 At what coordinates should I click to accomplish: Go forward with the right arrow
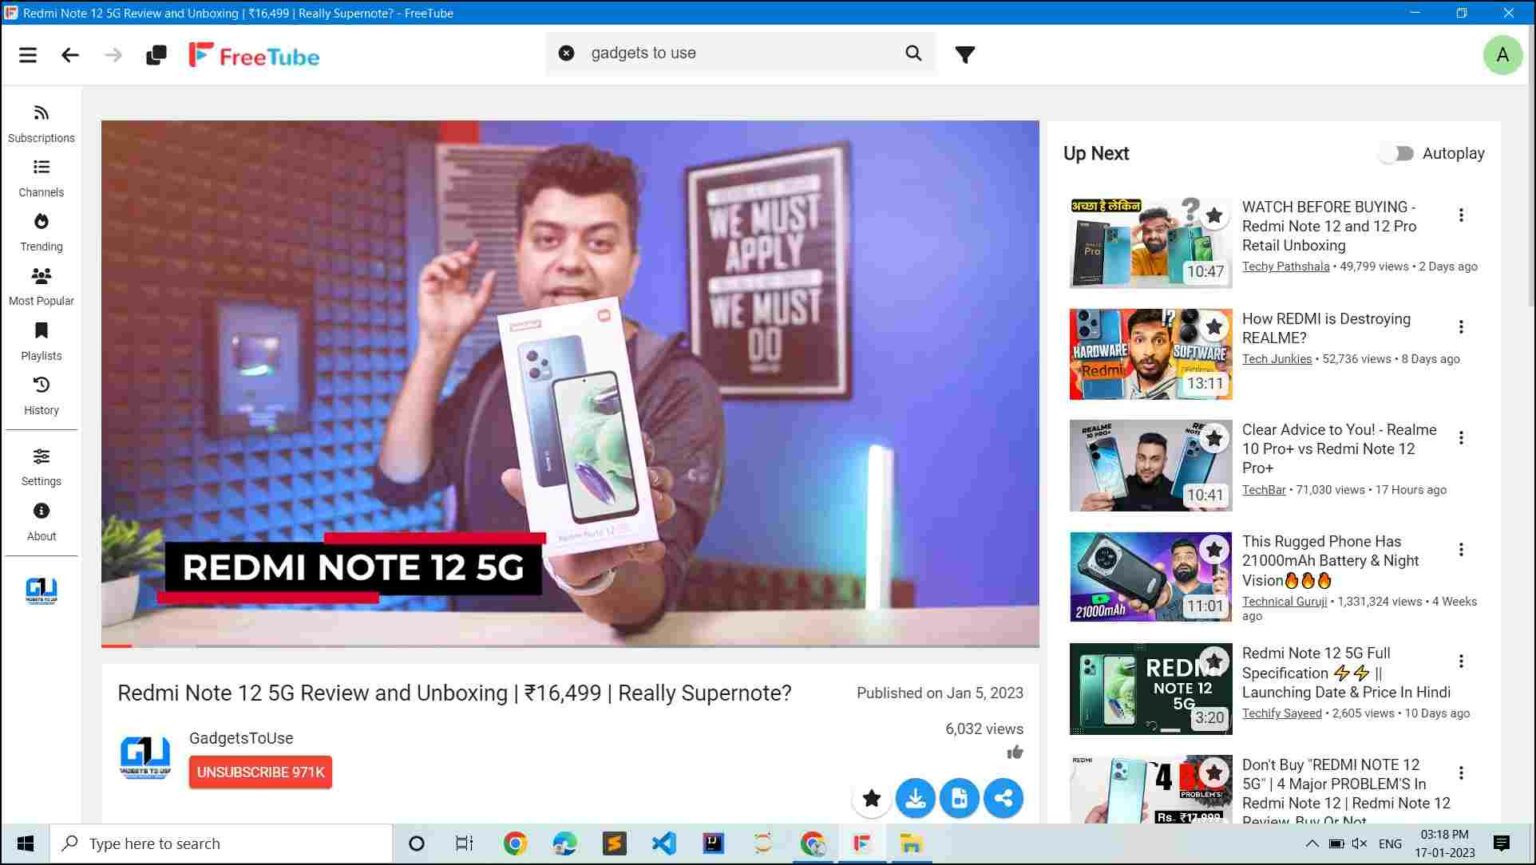113,55
